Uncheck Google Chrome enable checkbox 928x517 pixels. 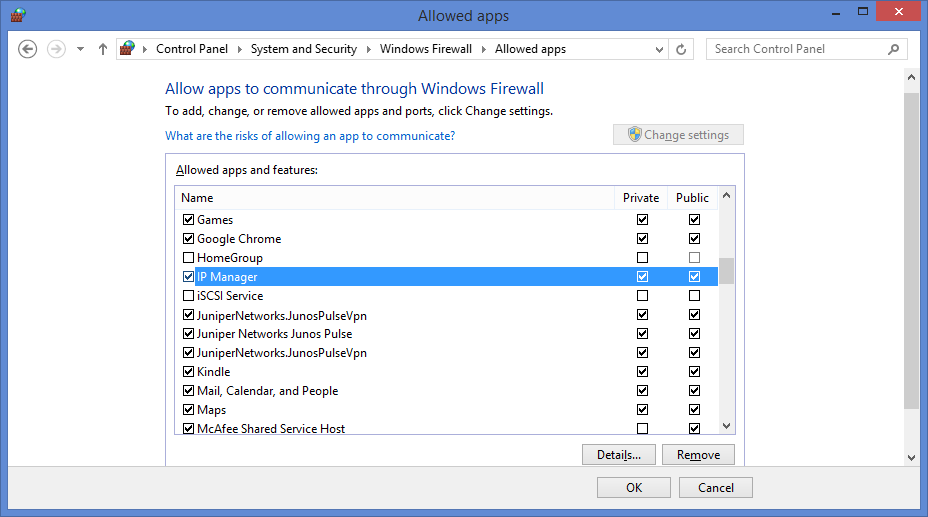(188, 238)
